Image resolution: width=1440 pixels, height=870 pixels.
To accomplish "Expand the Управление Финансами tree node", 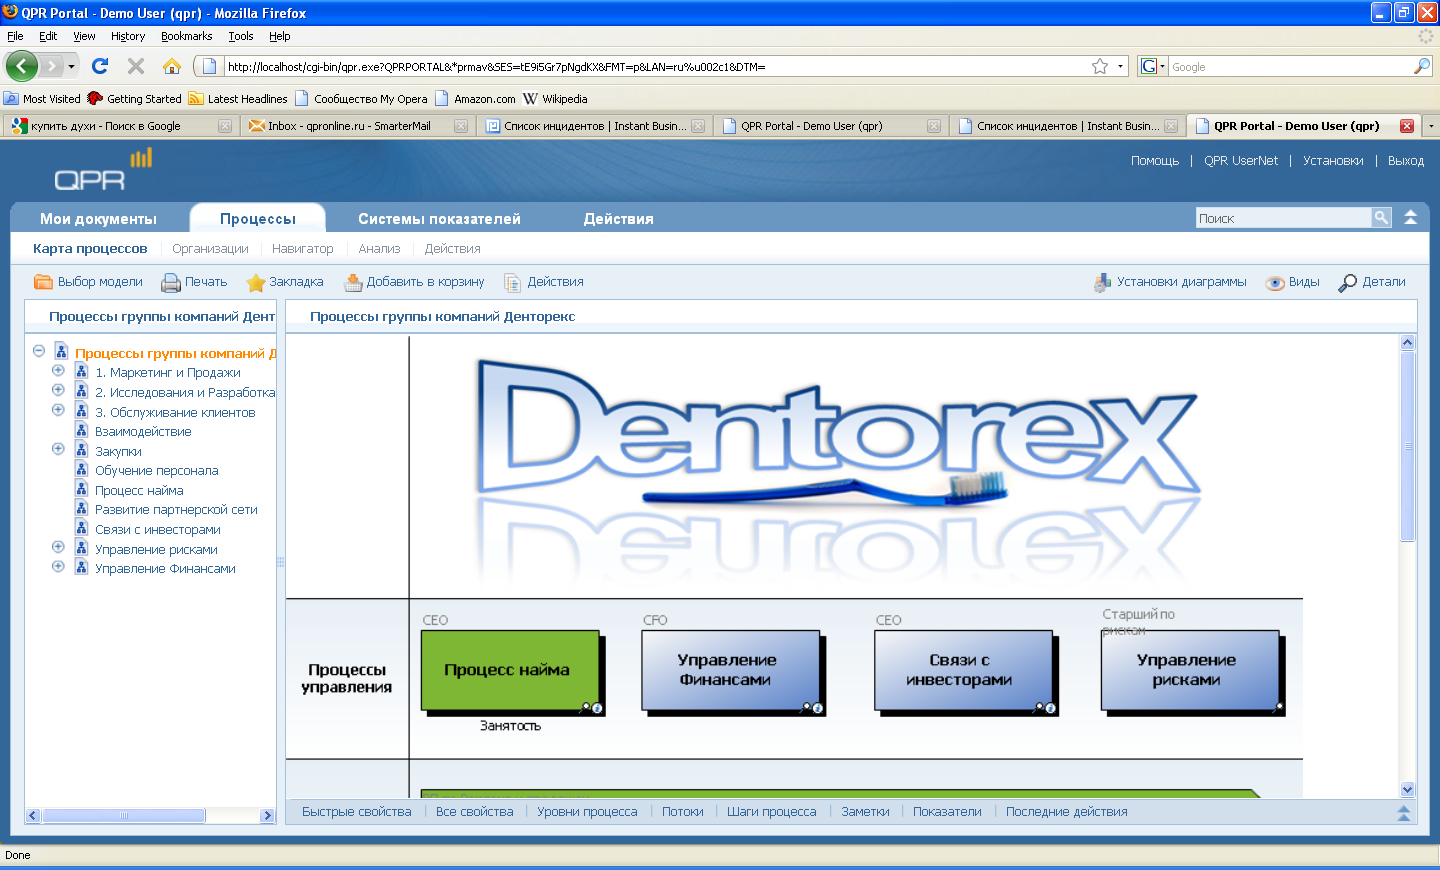I will click(58, 566).
